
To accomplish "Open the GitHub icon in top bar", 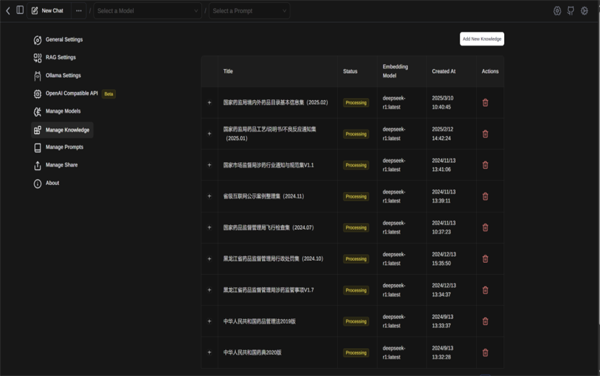I will [571, 11].
